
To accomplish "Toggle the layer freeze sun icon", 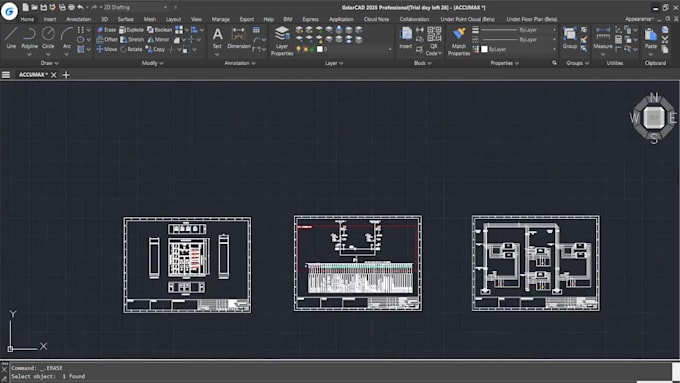I will 305,49.
